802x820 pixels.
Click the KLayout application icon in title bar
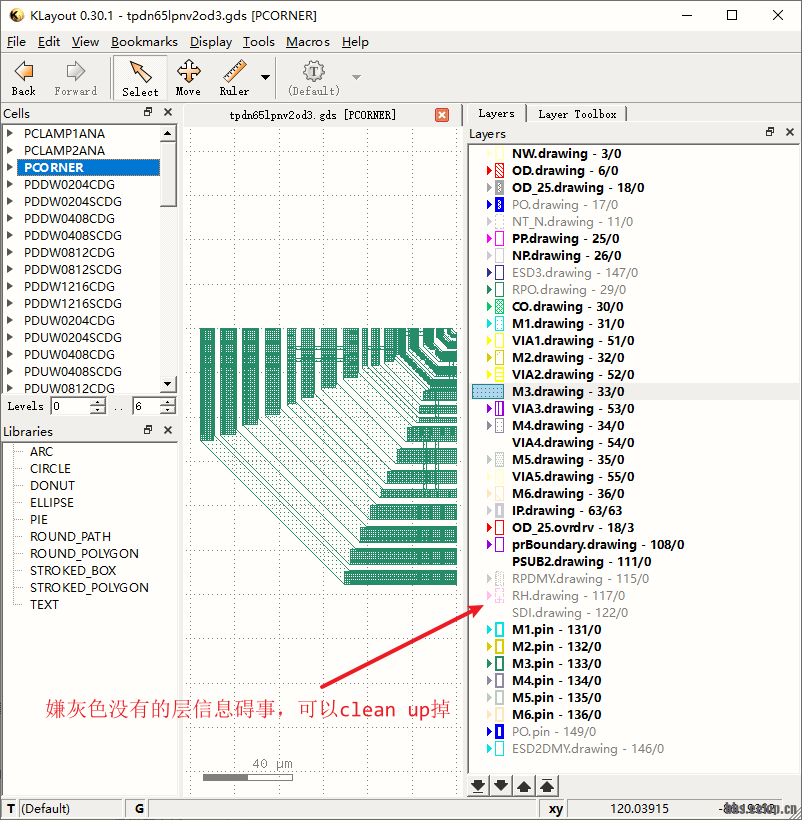pos(17,15)
